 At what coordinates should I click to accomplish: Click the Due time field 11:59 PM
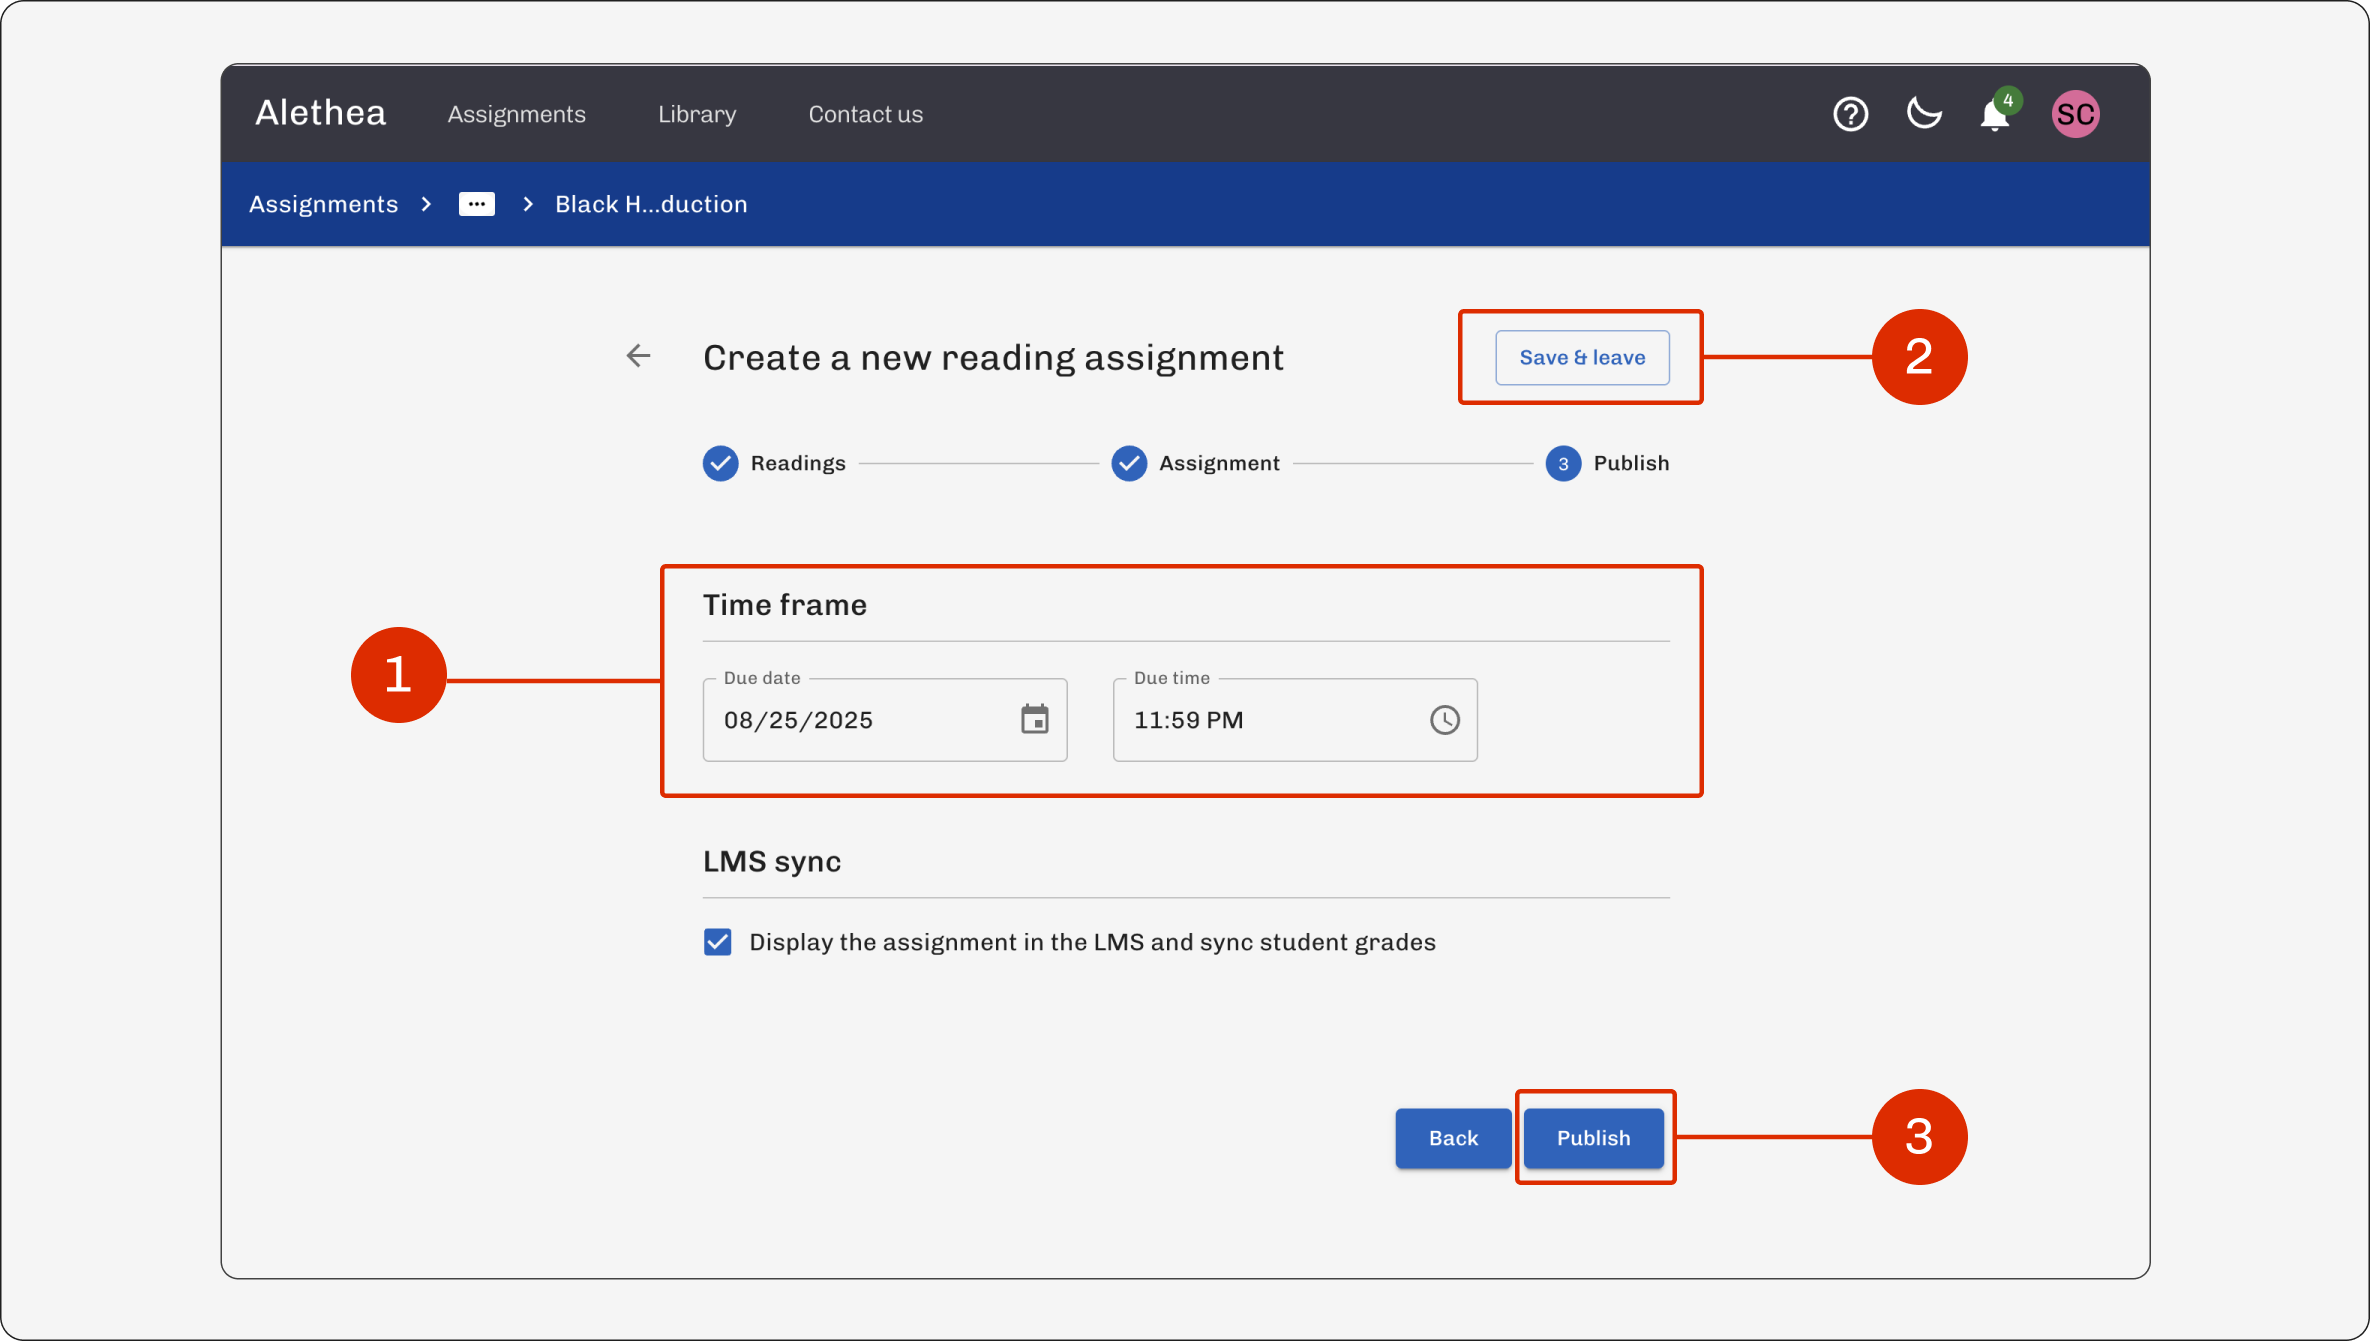pos(1295,720)
